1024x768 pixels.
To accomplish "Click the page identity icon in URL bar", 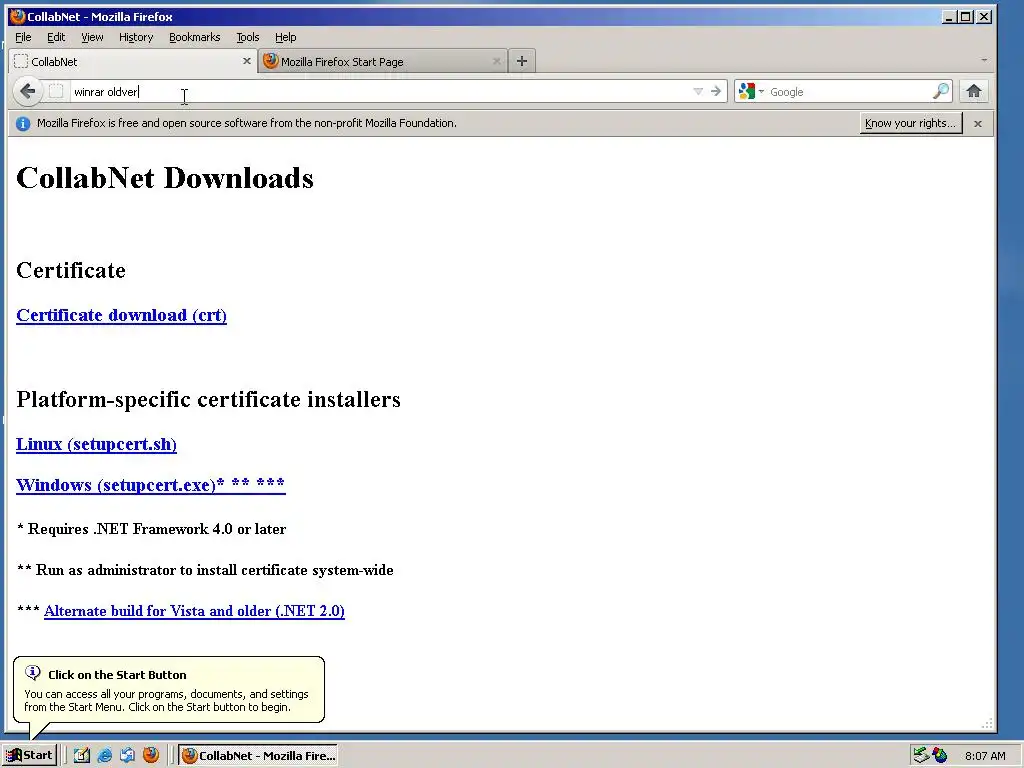I will click(x=56, y=91).
